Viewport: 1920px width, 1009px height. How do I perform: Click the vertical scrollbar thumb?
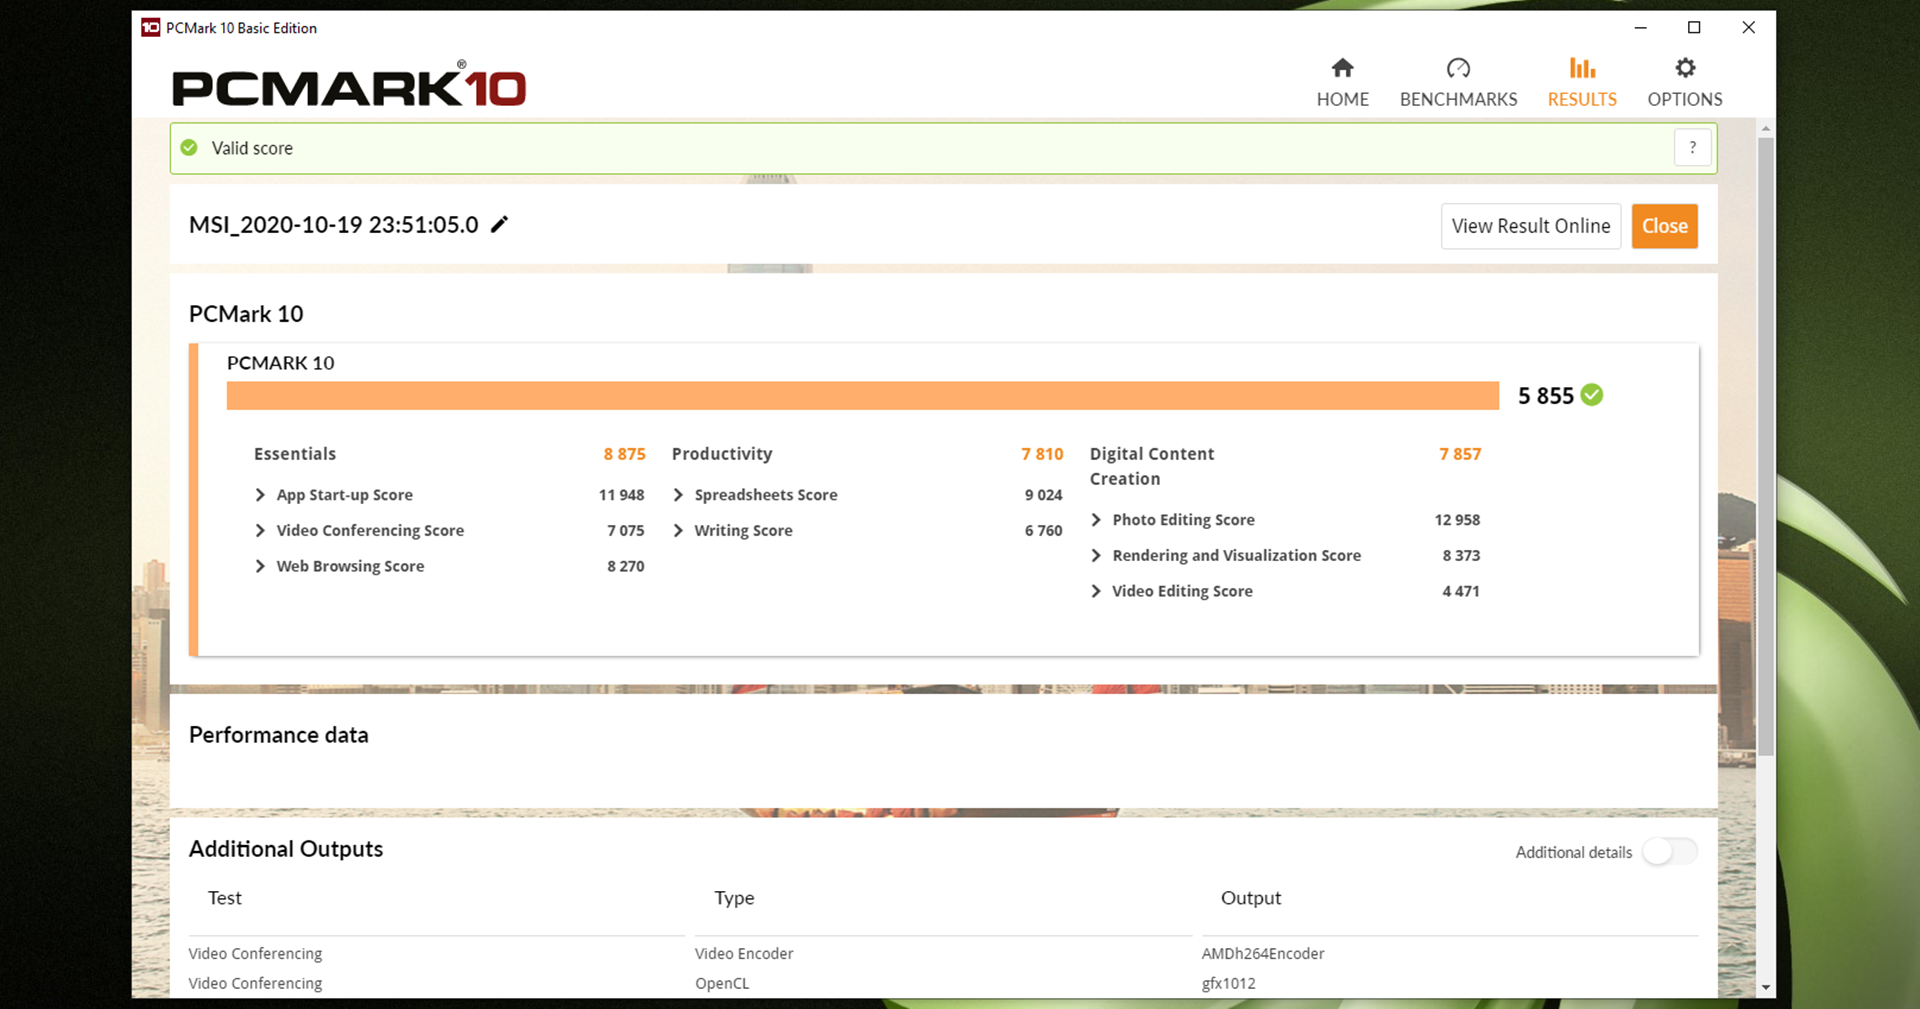point(1766,446)
